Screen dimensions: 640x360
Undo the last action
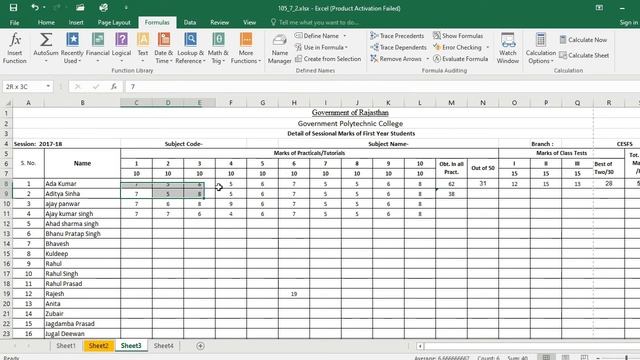coord(35,8)
